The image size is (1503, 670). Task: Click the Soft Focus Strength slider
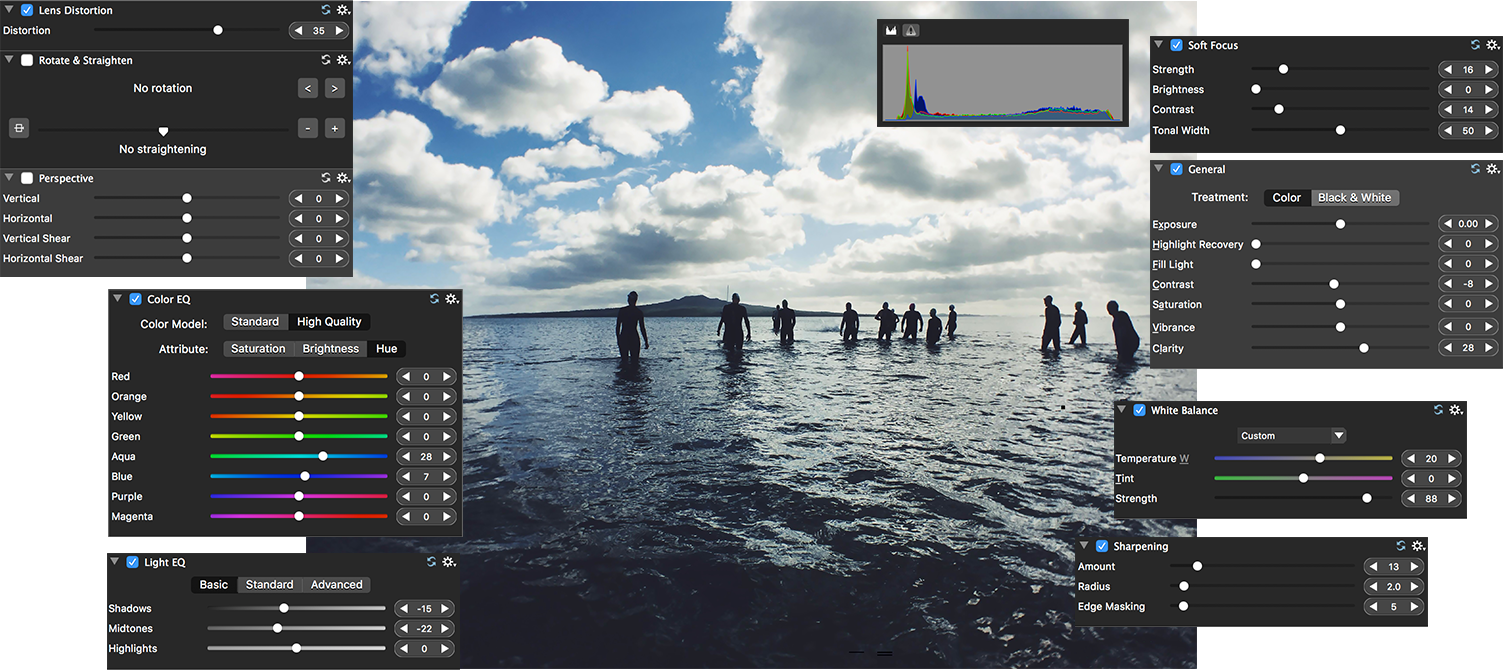coord(1340,70)
